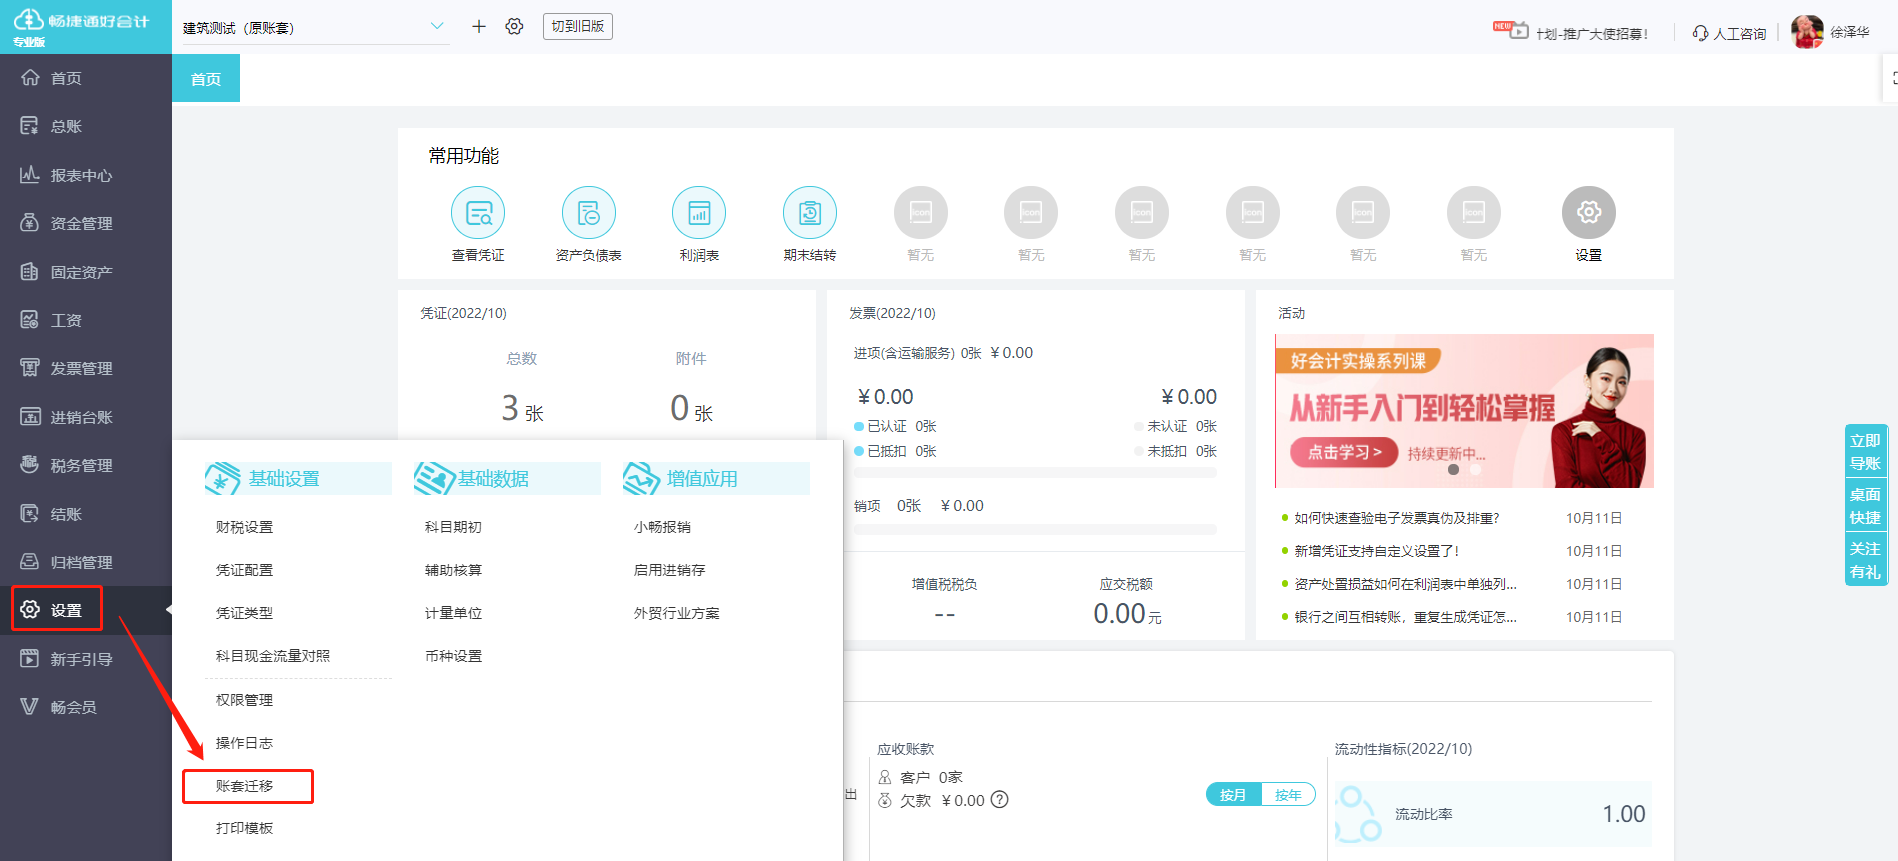1898x861 pixels.
Task: Switch to the 首页 tab
Action: pos(206,79)
